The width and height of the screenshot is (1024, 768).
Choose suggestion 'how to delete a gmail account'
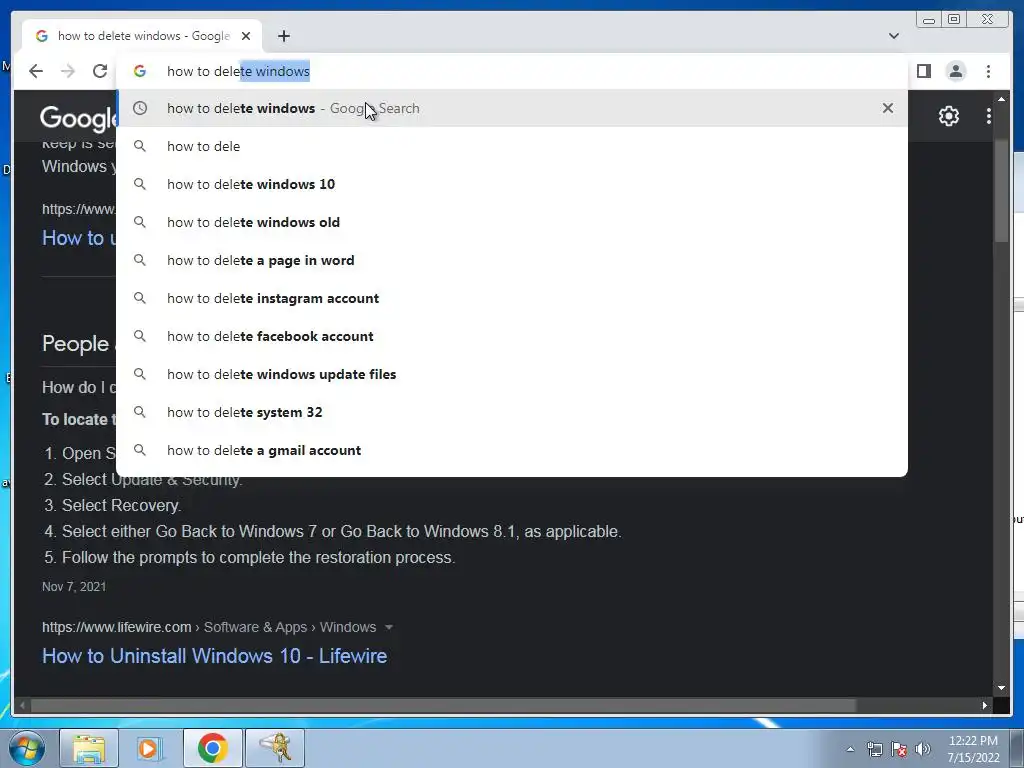coord(512,450)
